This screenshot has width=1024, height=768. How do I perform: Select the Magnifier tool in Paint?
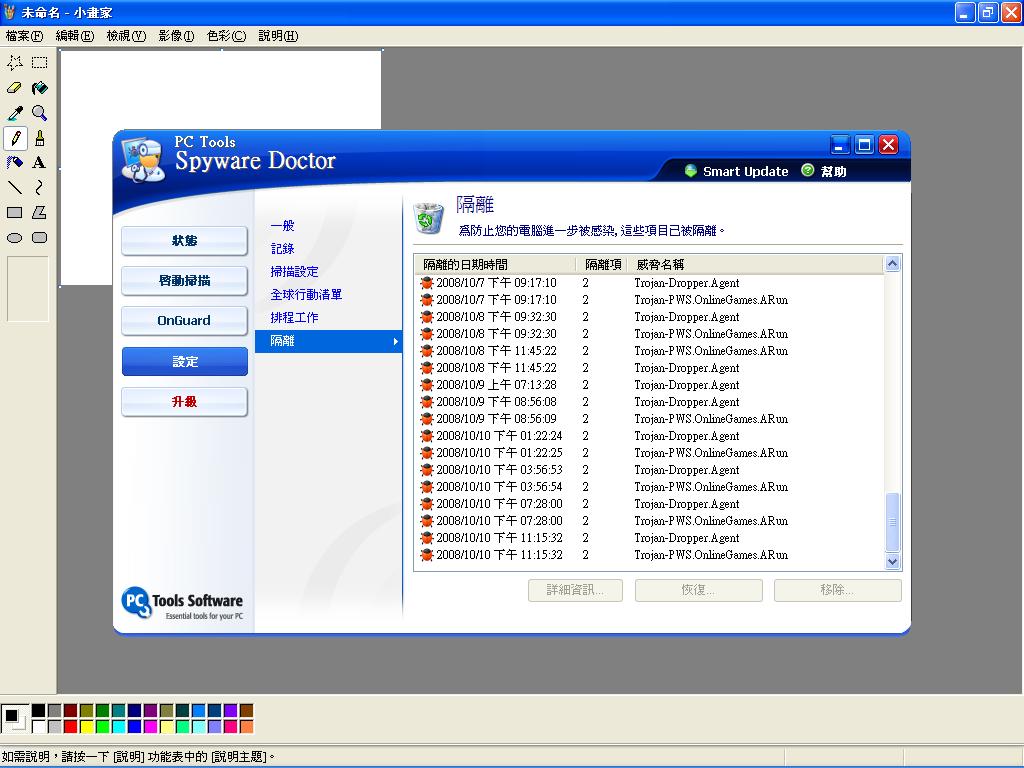tap(40, 113)
